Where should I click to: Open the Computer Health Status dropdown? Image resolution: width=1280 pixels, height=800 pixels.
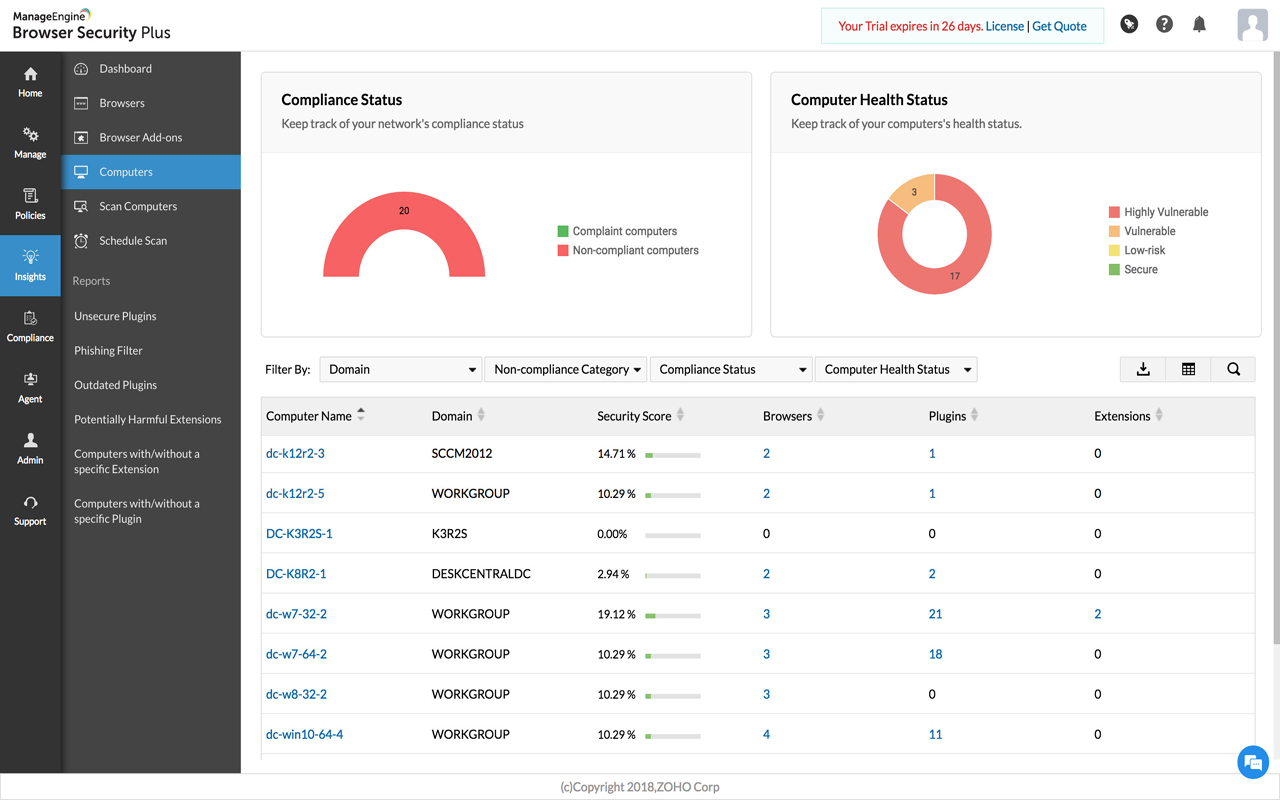click(895, 369)
